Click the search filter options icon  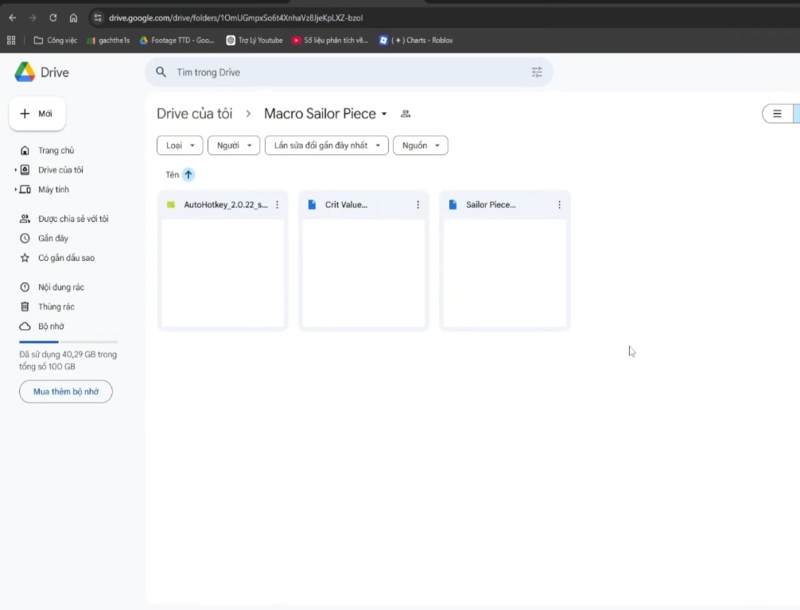[x=537, y=72]
